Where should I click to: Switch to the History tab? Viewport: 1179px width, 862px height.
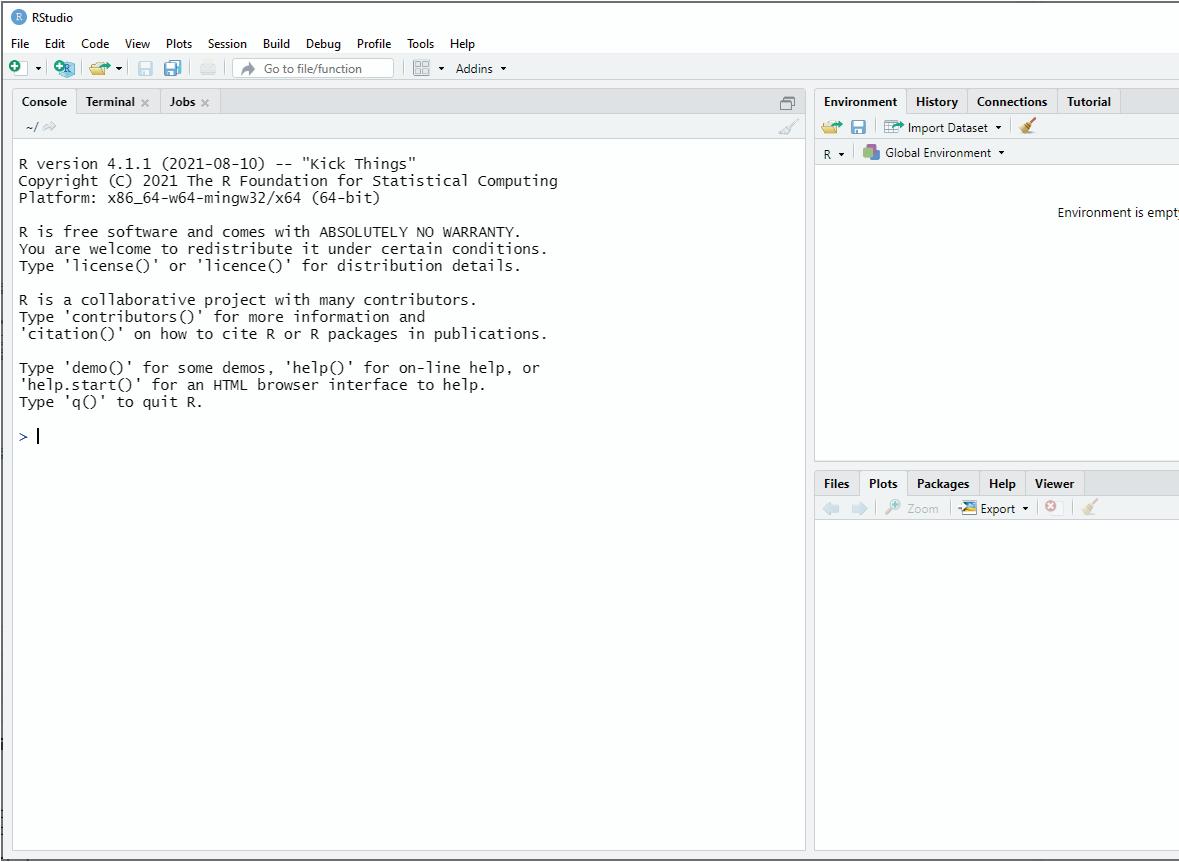[x=936, y=102]
